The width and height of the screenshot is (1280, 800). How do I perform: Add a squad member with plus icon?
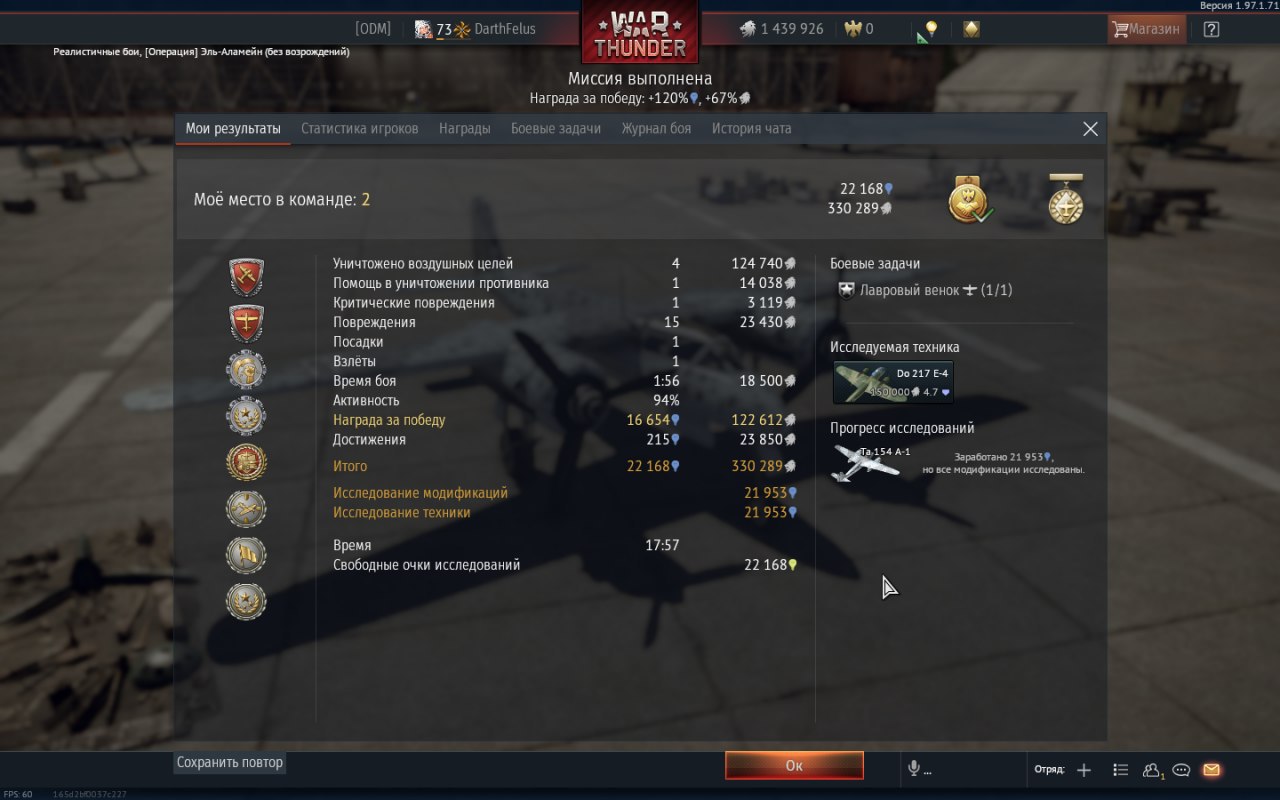click(x=1084, y=770)
